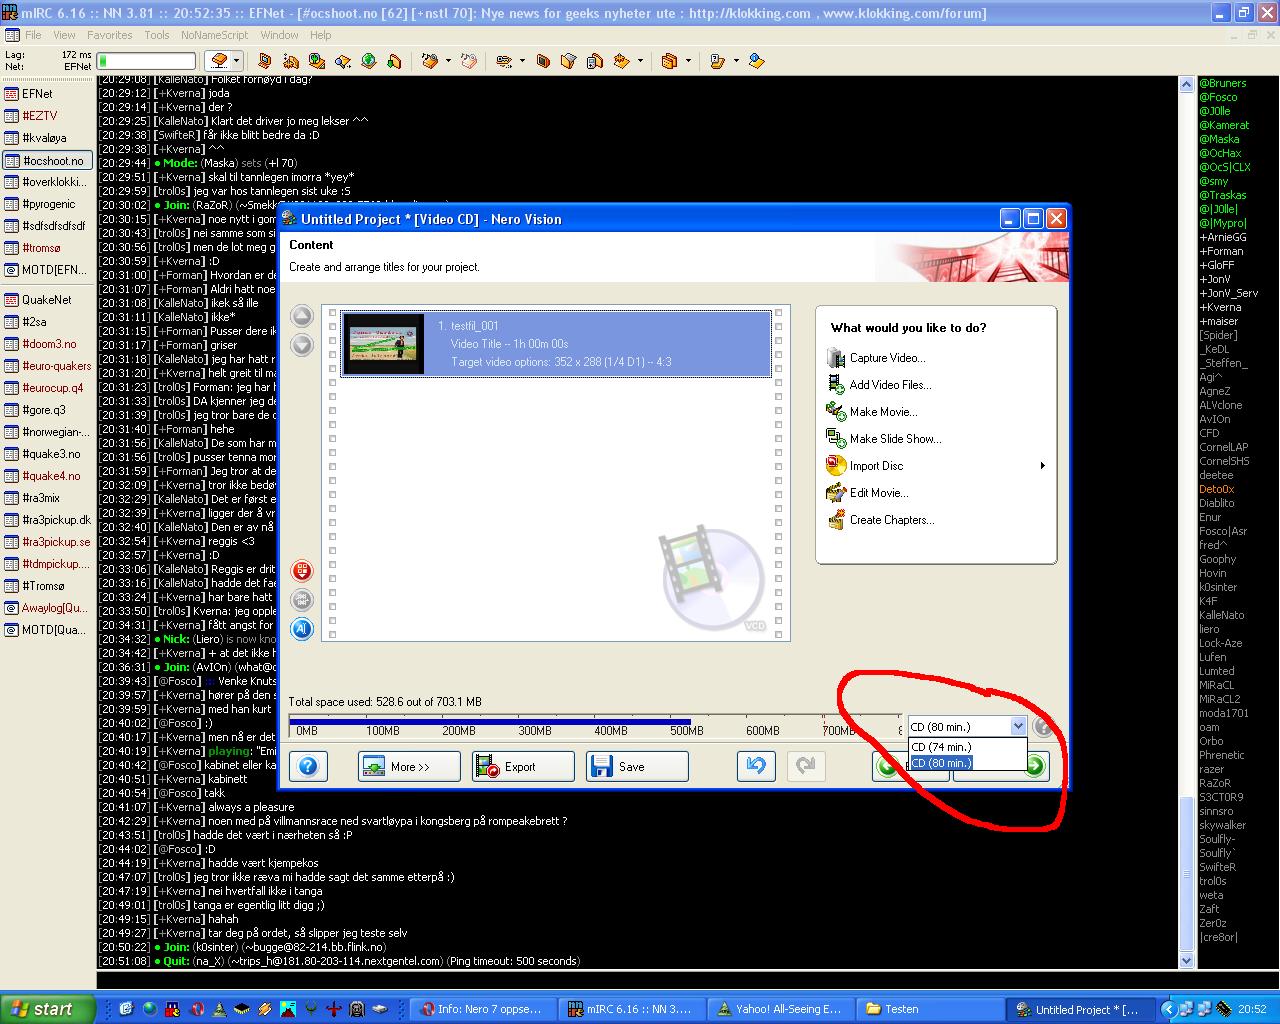Click the Export button
This screenshot has width=1280, height=1024.
pyautogui.click(x=523, y=767)
